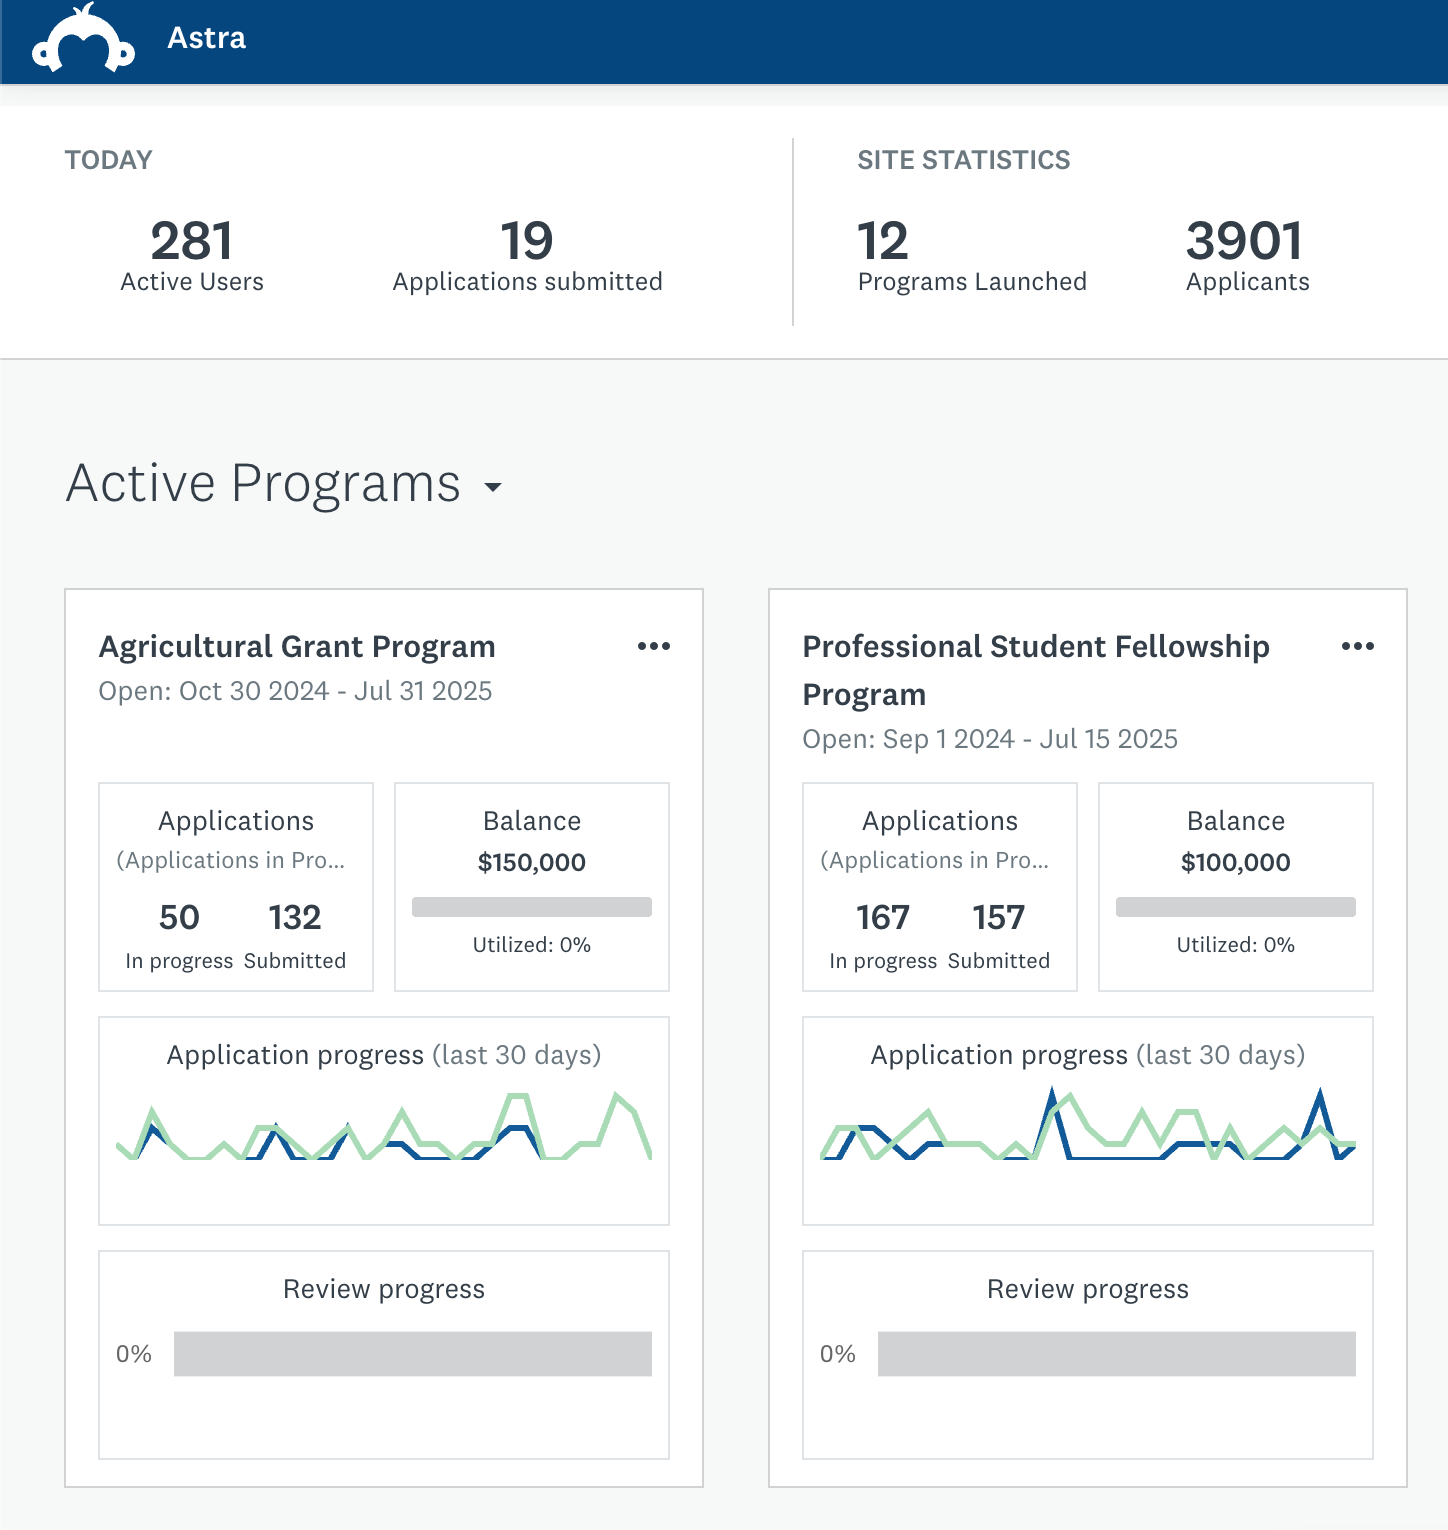
Task: Click the $100,000 Balance panel
Action: pyautogui.click(x=1235, y=886)
